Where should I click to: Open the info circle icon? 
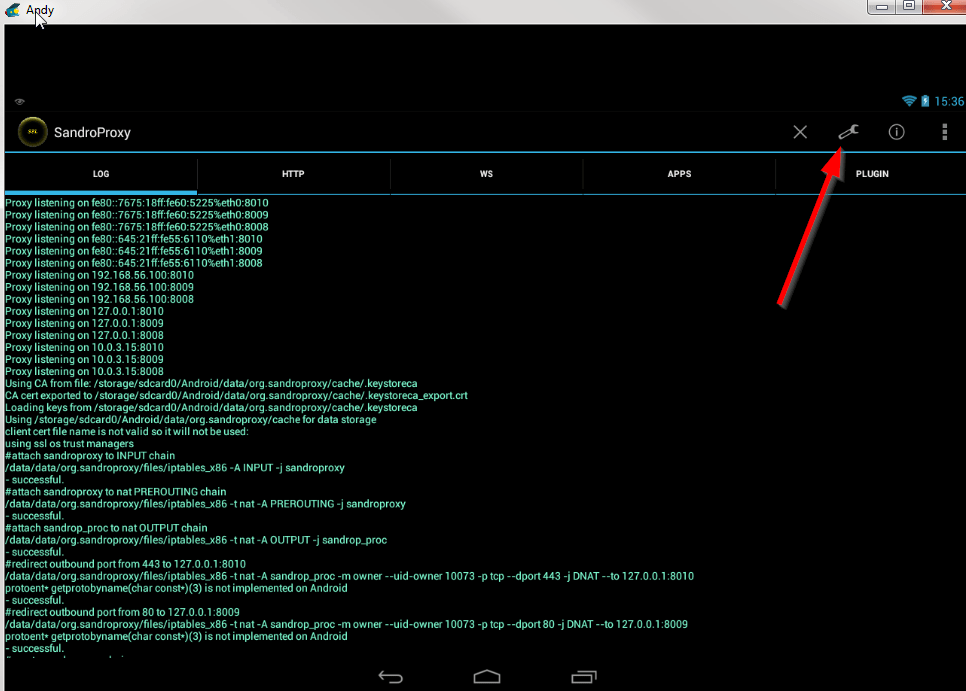(x=896, y=132)
